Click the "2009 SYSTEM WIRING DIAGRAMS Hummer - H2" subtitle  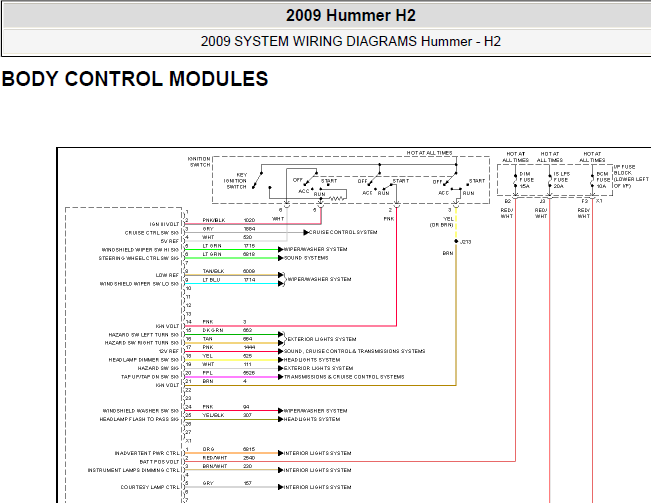[x=350, y=42]
